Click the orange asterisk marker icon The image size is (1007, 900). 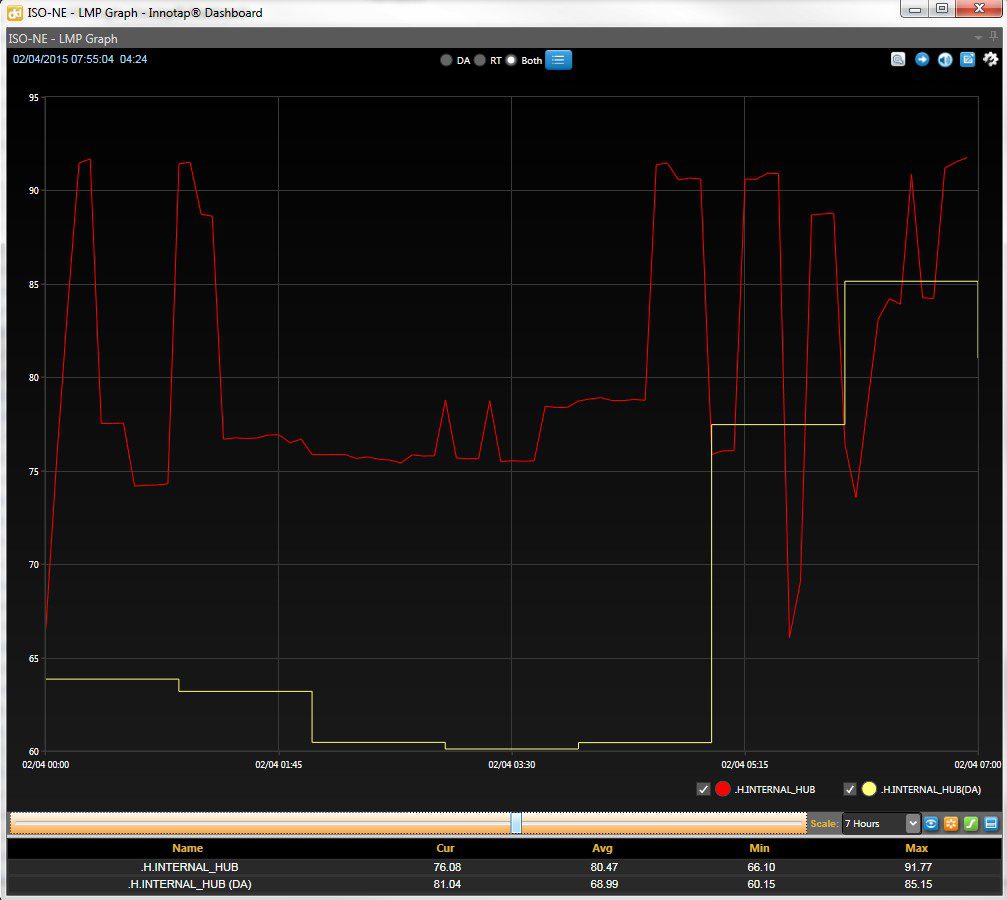[950, 823]
